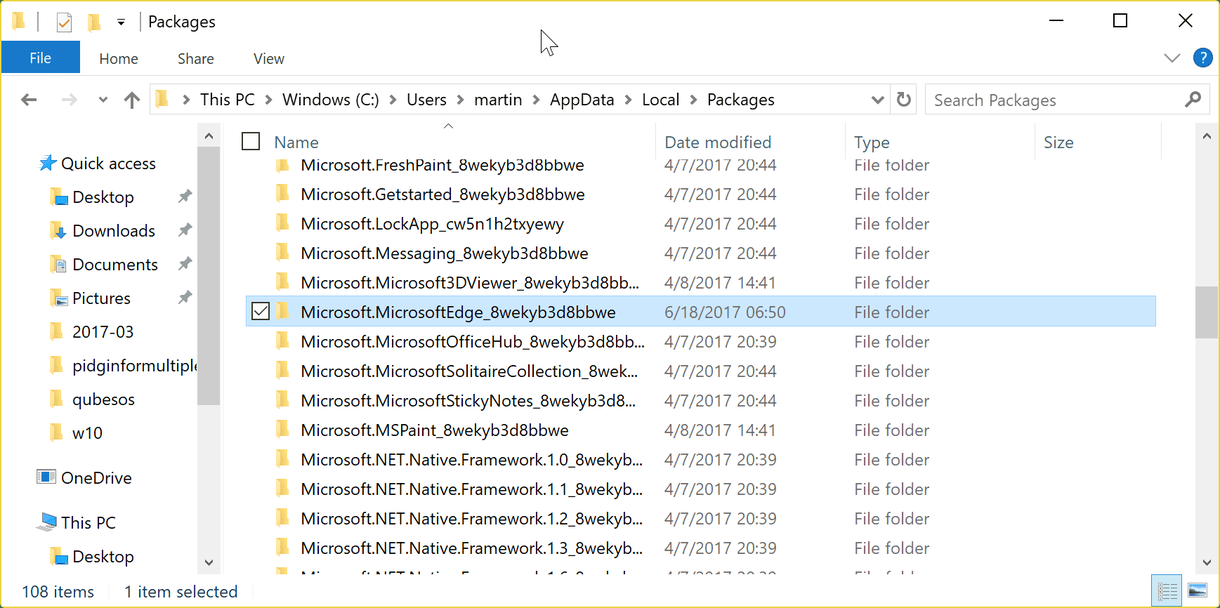
Task: Click the file list vertical scrollbar thumb
Action: coord(1207,314)
